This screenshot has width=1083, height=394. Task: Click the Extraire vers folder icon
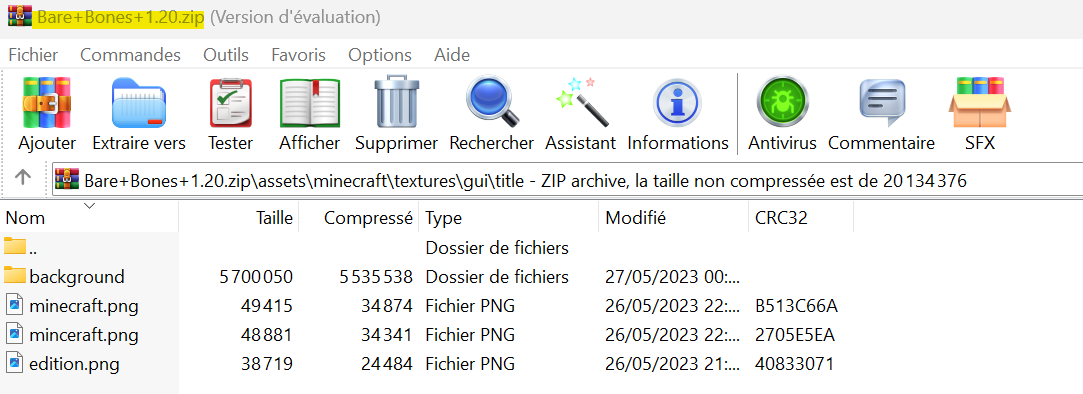click(139, 102)
